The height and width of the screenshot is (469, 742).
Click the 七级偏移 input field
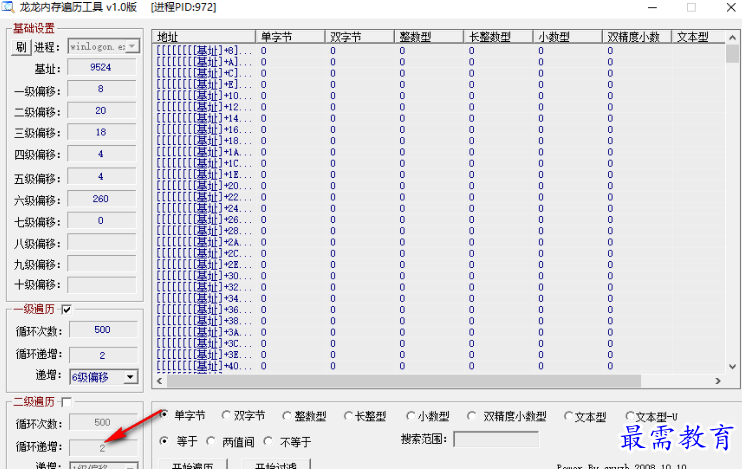[x=101, y=221]
